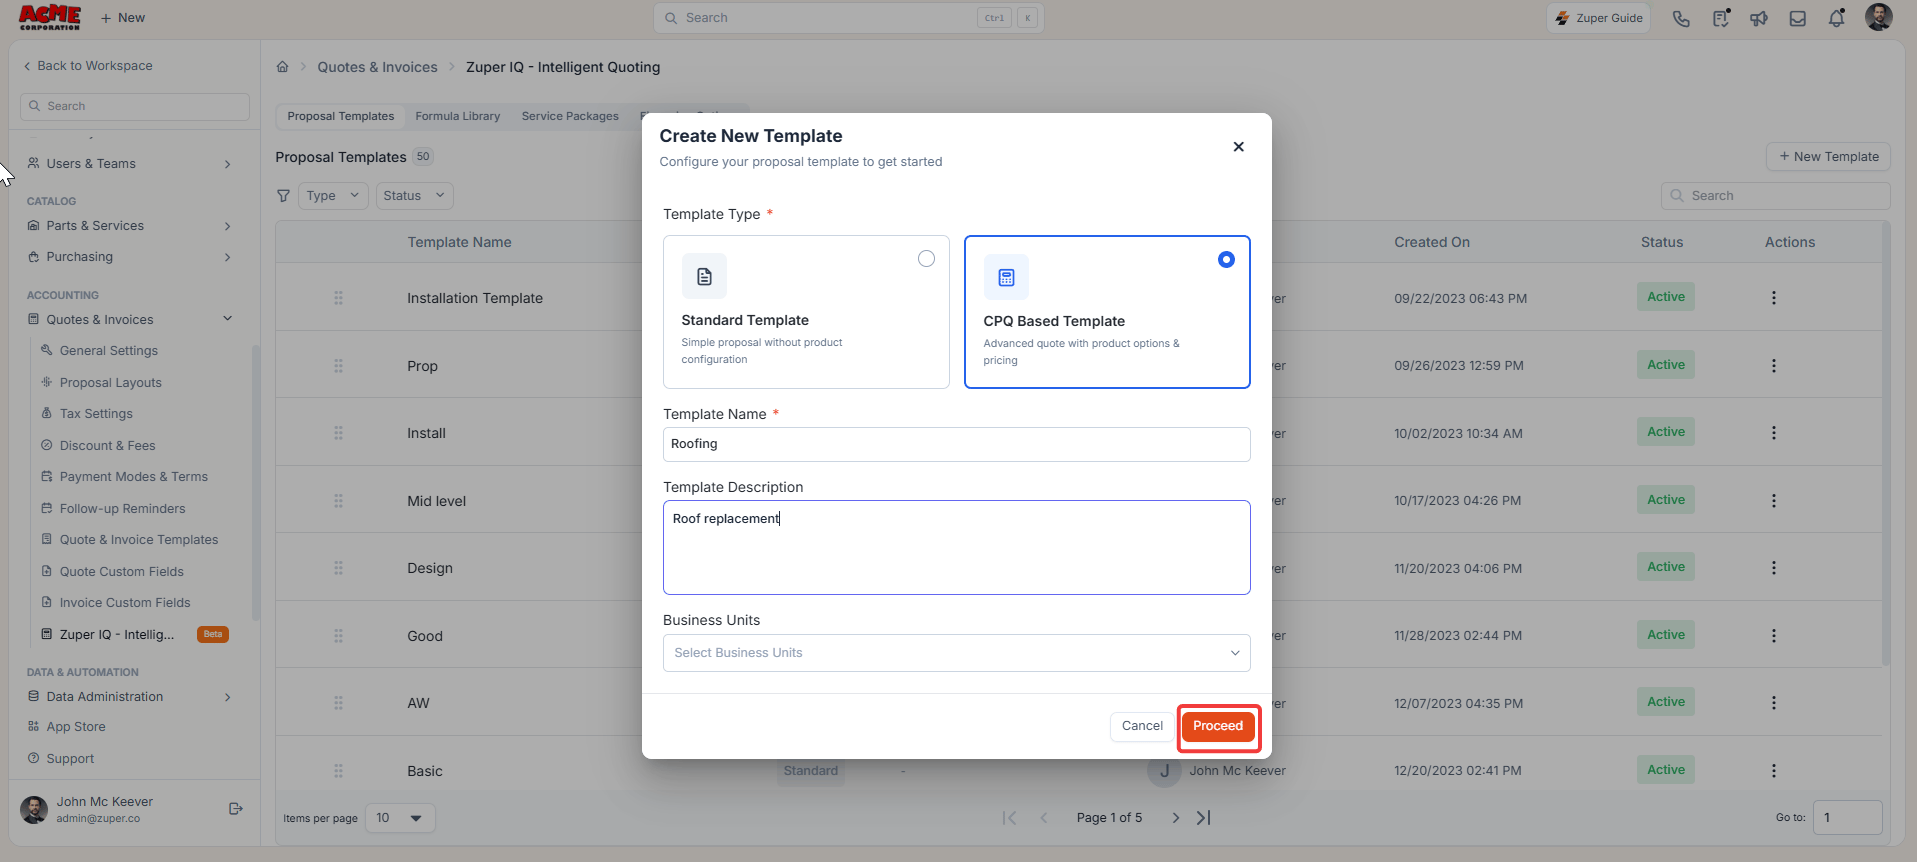Open the phone dialer icon in top bar

[x=1681, y=18]
